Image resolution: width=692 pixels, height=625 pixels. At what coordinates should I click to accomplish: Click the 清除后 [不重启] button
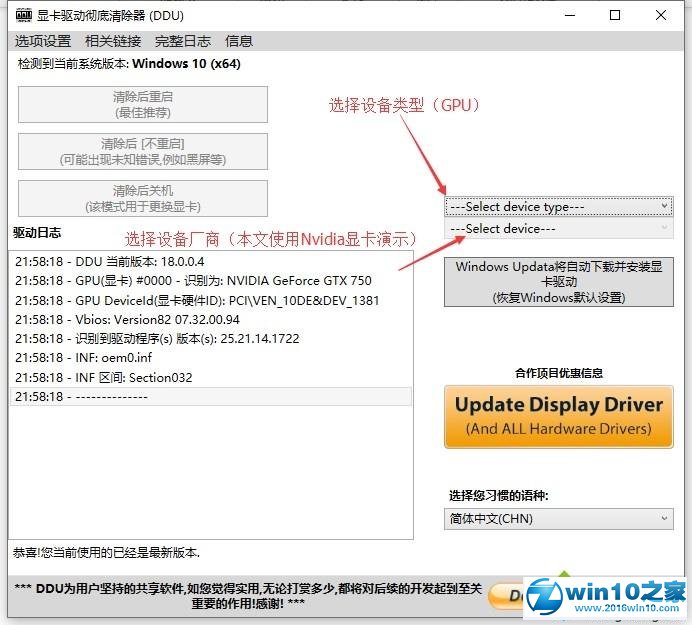[x=142, y=152]
